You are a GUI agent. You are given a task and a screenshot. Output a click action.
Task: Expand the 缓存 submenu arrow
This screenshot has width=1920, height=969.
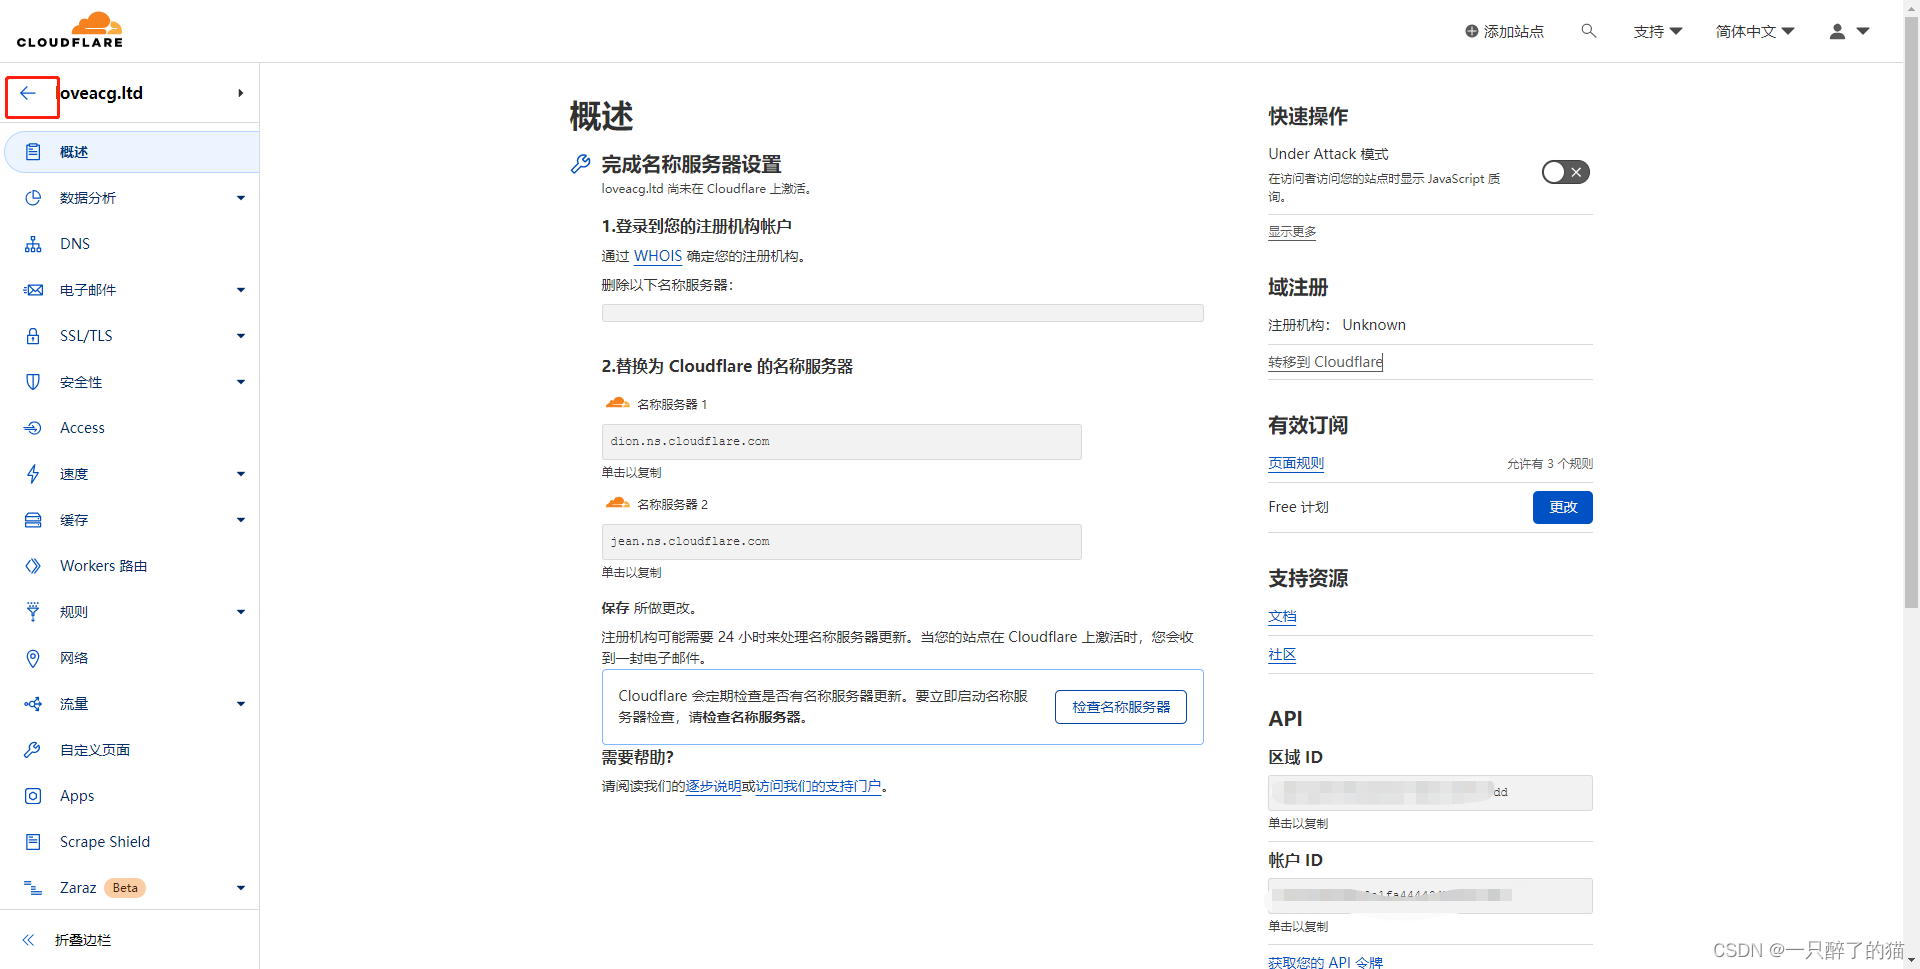(x=241, y=520)
